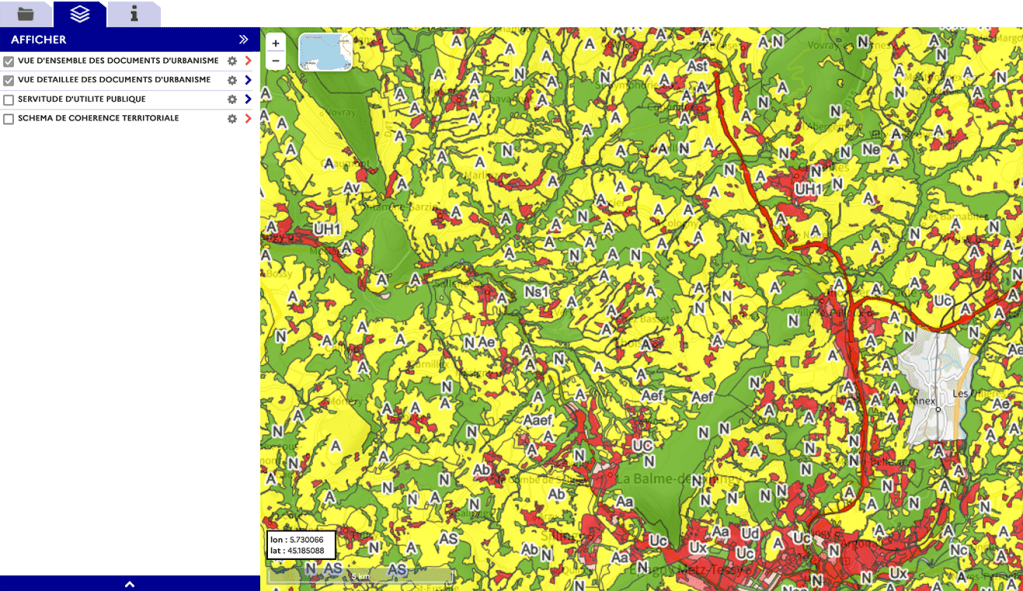Click the overview minimap thumbnail
Screen dimensions: 1023x591
pos(325,52)
